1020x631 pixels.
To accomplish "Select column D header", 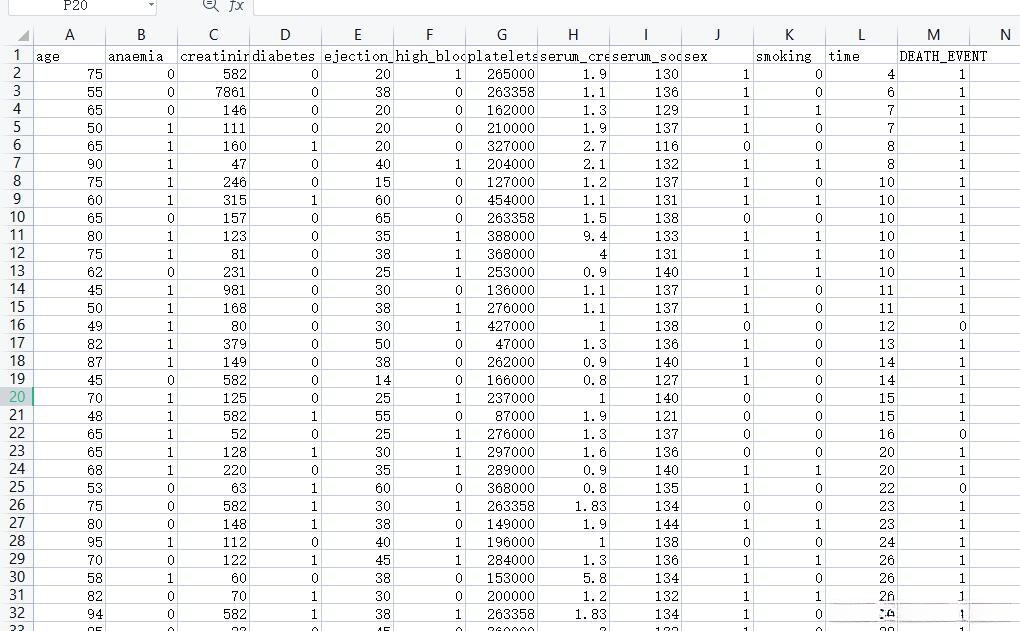I will point(286,35).
